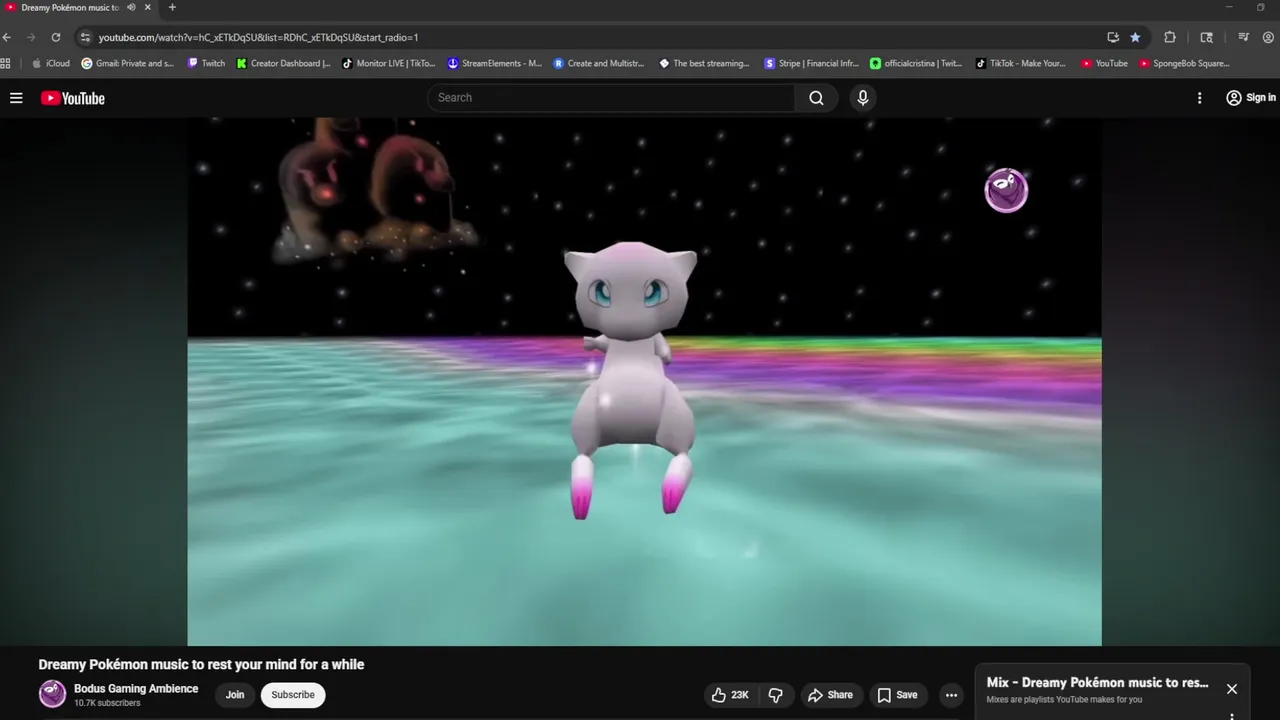Click the Dreamy Pokémon video title text

click(201, 664)
